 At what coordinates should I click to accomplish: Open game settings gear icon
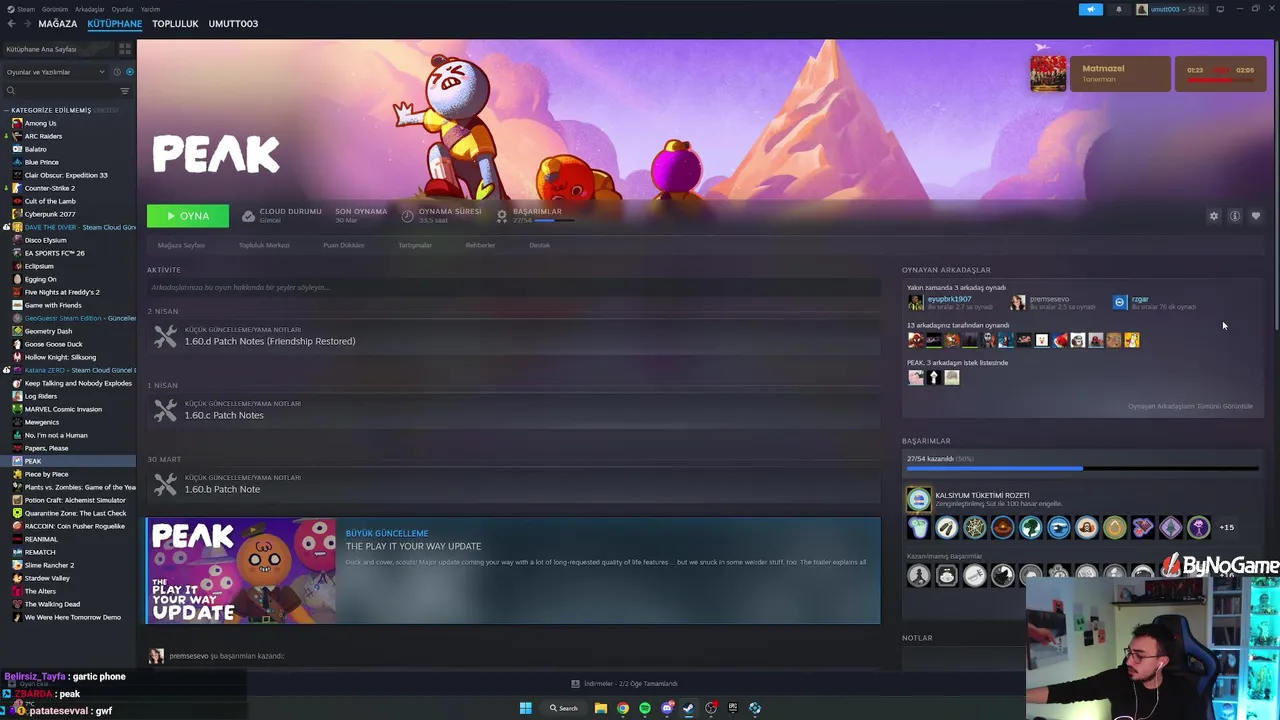(x=1214, y=216)
